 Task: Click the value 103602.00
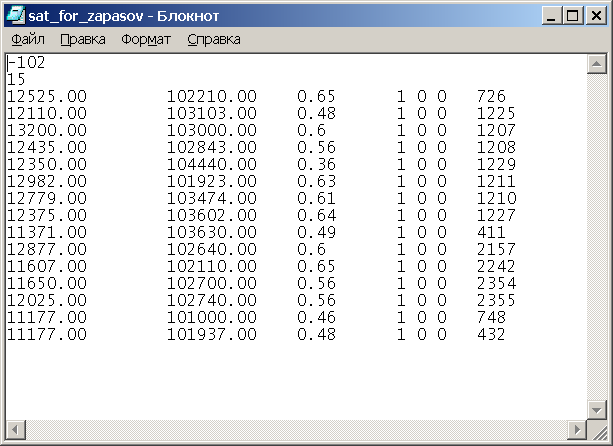(x=212, y=215)
